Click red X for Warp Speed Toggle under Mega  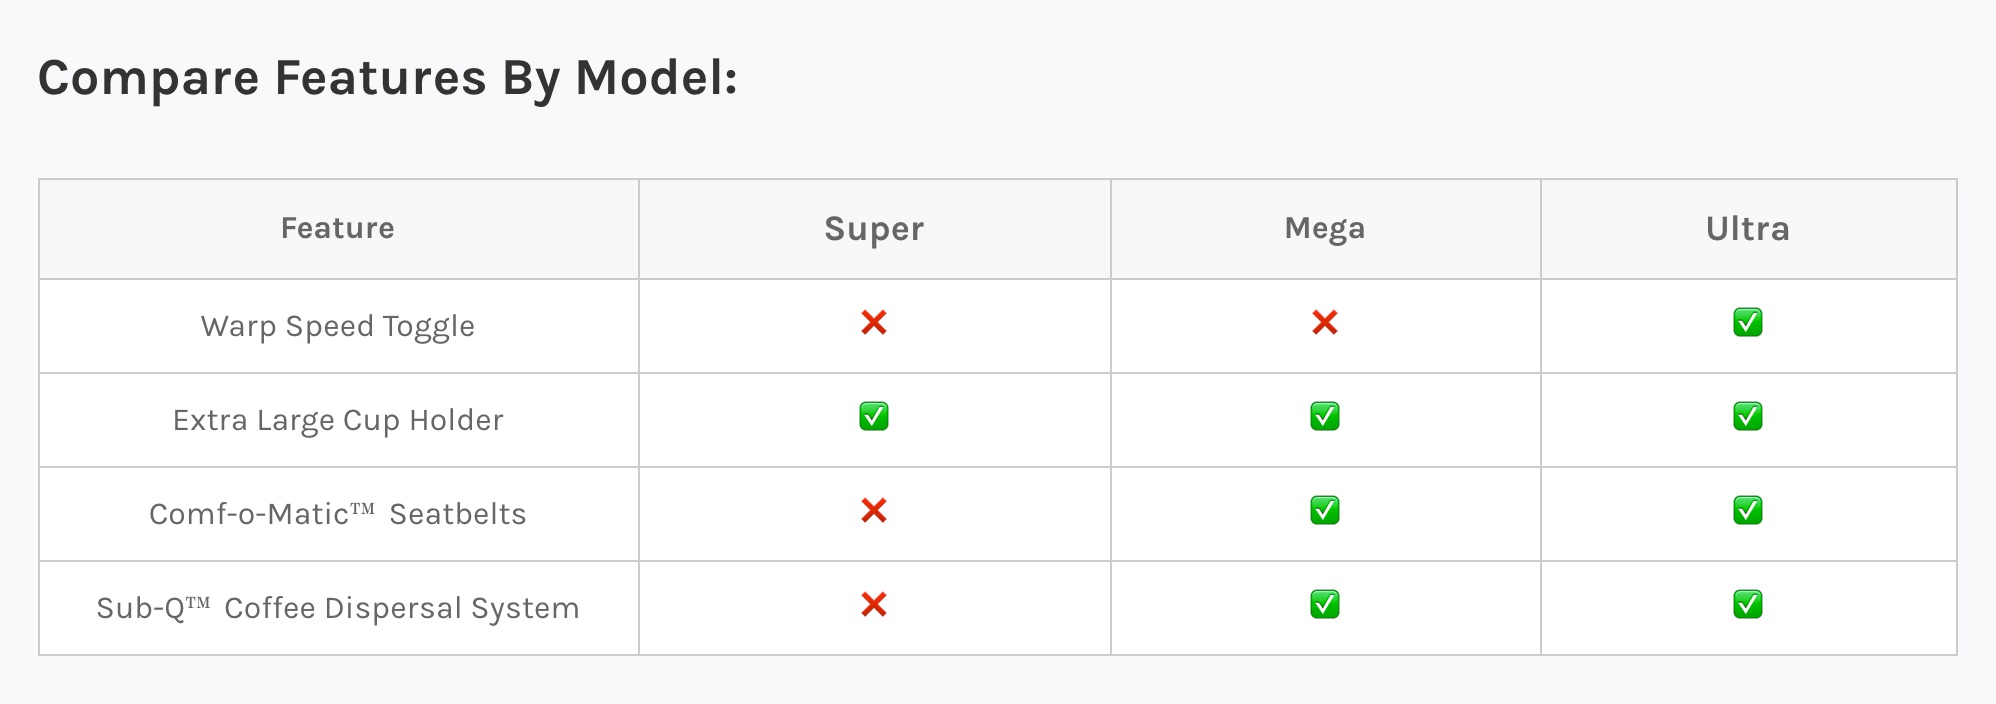click(x=1325, y=323)
